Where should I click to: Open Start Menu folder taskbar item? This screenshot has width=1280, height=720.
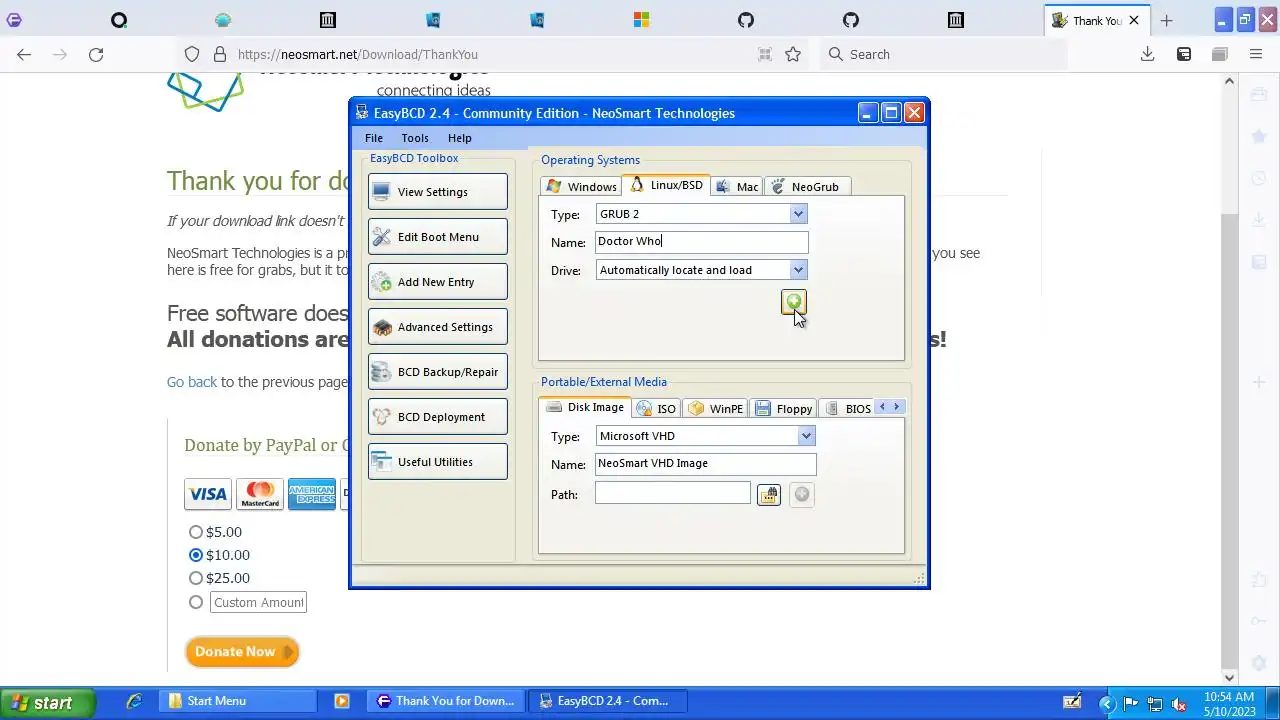[236, 701]
